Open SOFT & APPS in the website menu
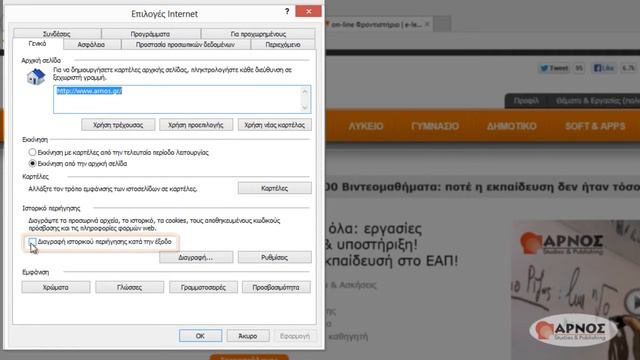The width and height of the screenshot is (640, 360). [595, 126]
